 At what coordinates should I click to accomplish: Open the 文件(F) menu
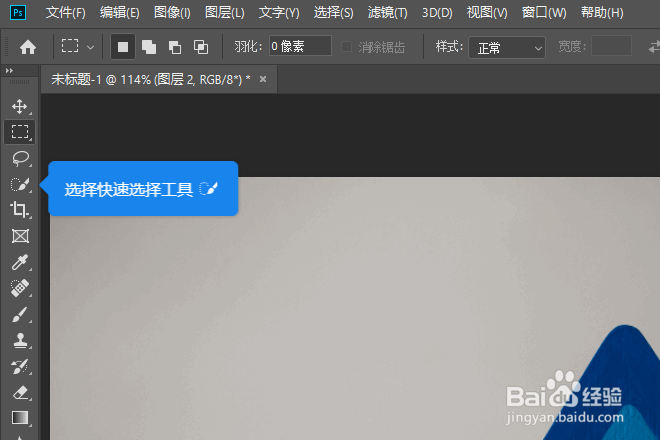pyautogui.click(x=66, y=13)
